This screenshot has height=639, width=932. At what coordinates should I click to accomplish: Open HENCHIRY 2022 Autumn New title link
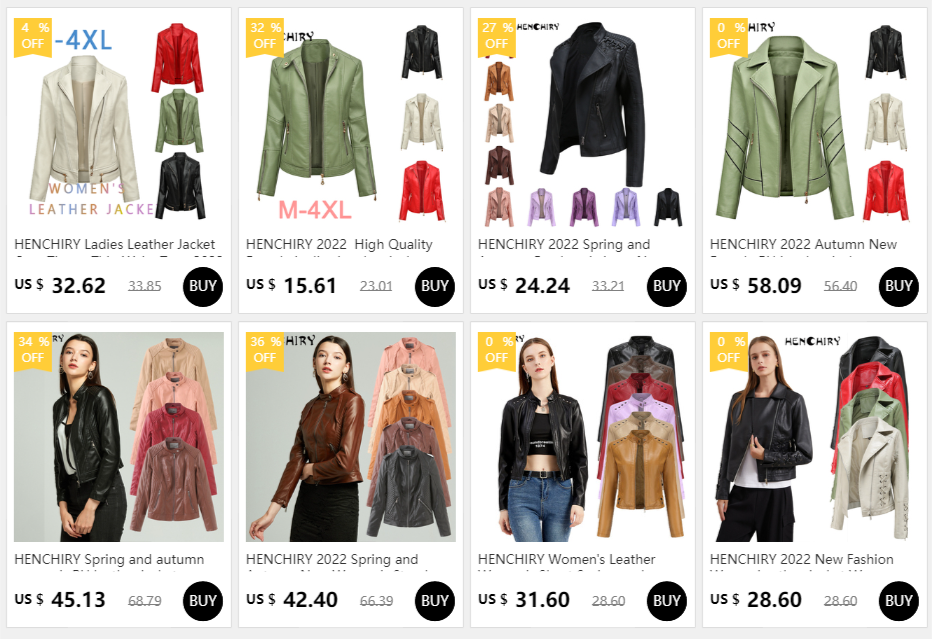(803, 244)
